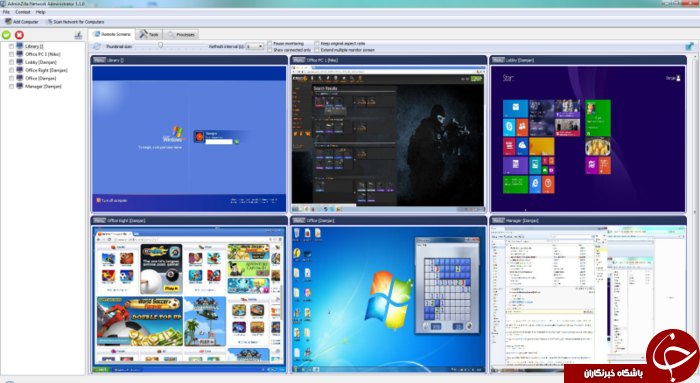Click the Manager [Damjan] computer icon in the list
The width and height of the screenshot is (700, 383).
tap(20, 86)
